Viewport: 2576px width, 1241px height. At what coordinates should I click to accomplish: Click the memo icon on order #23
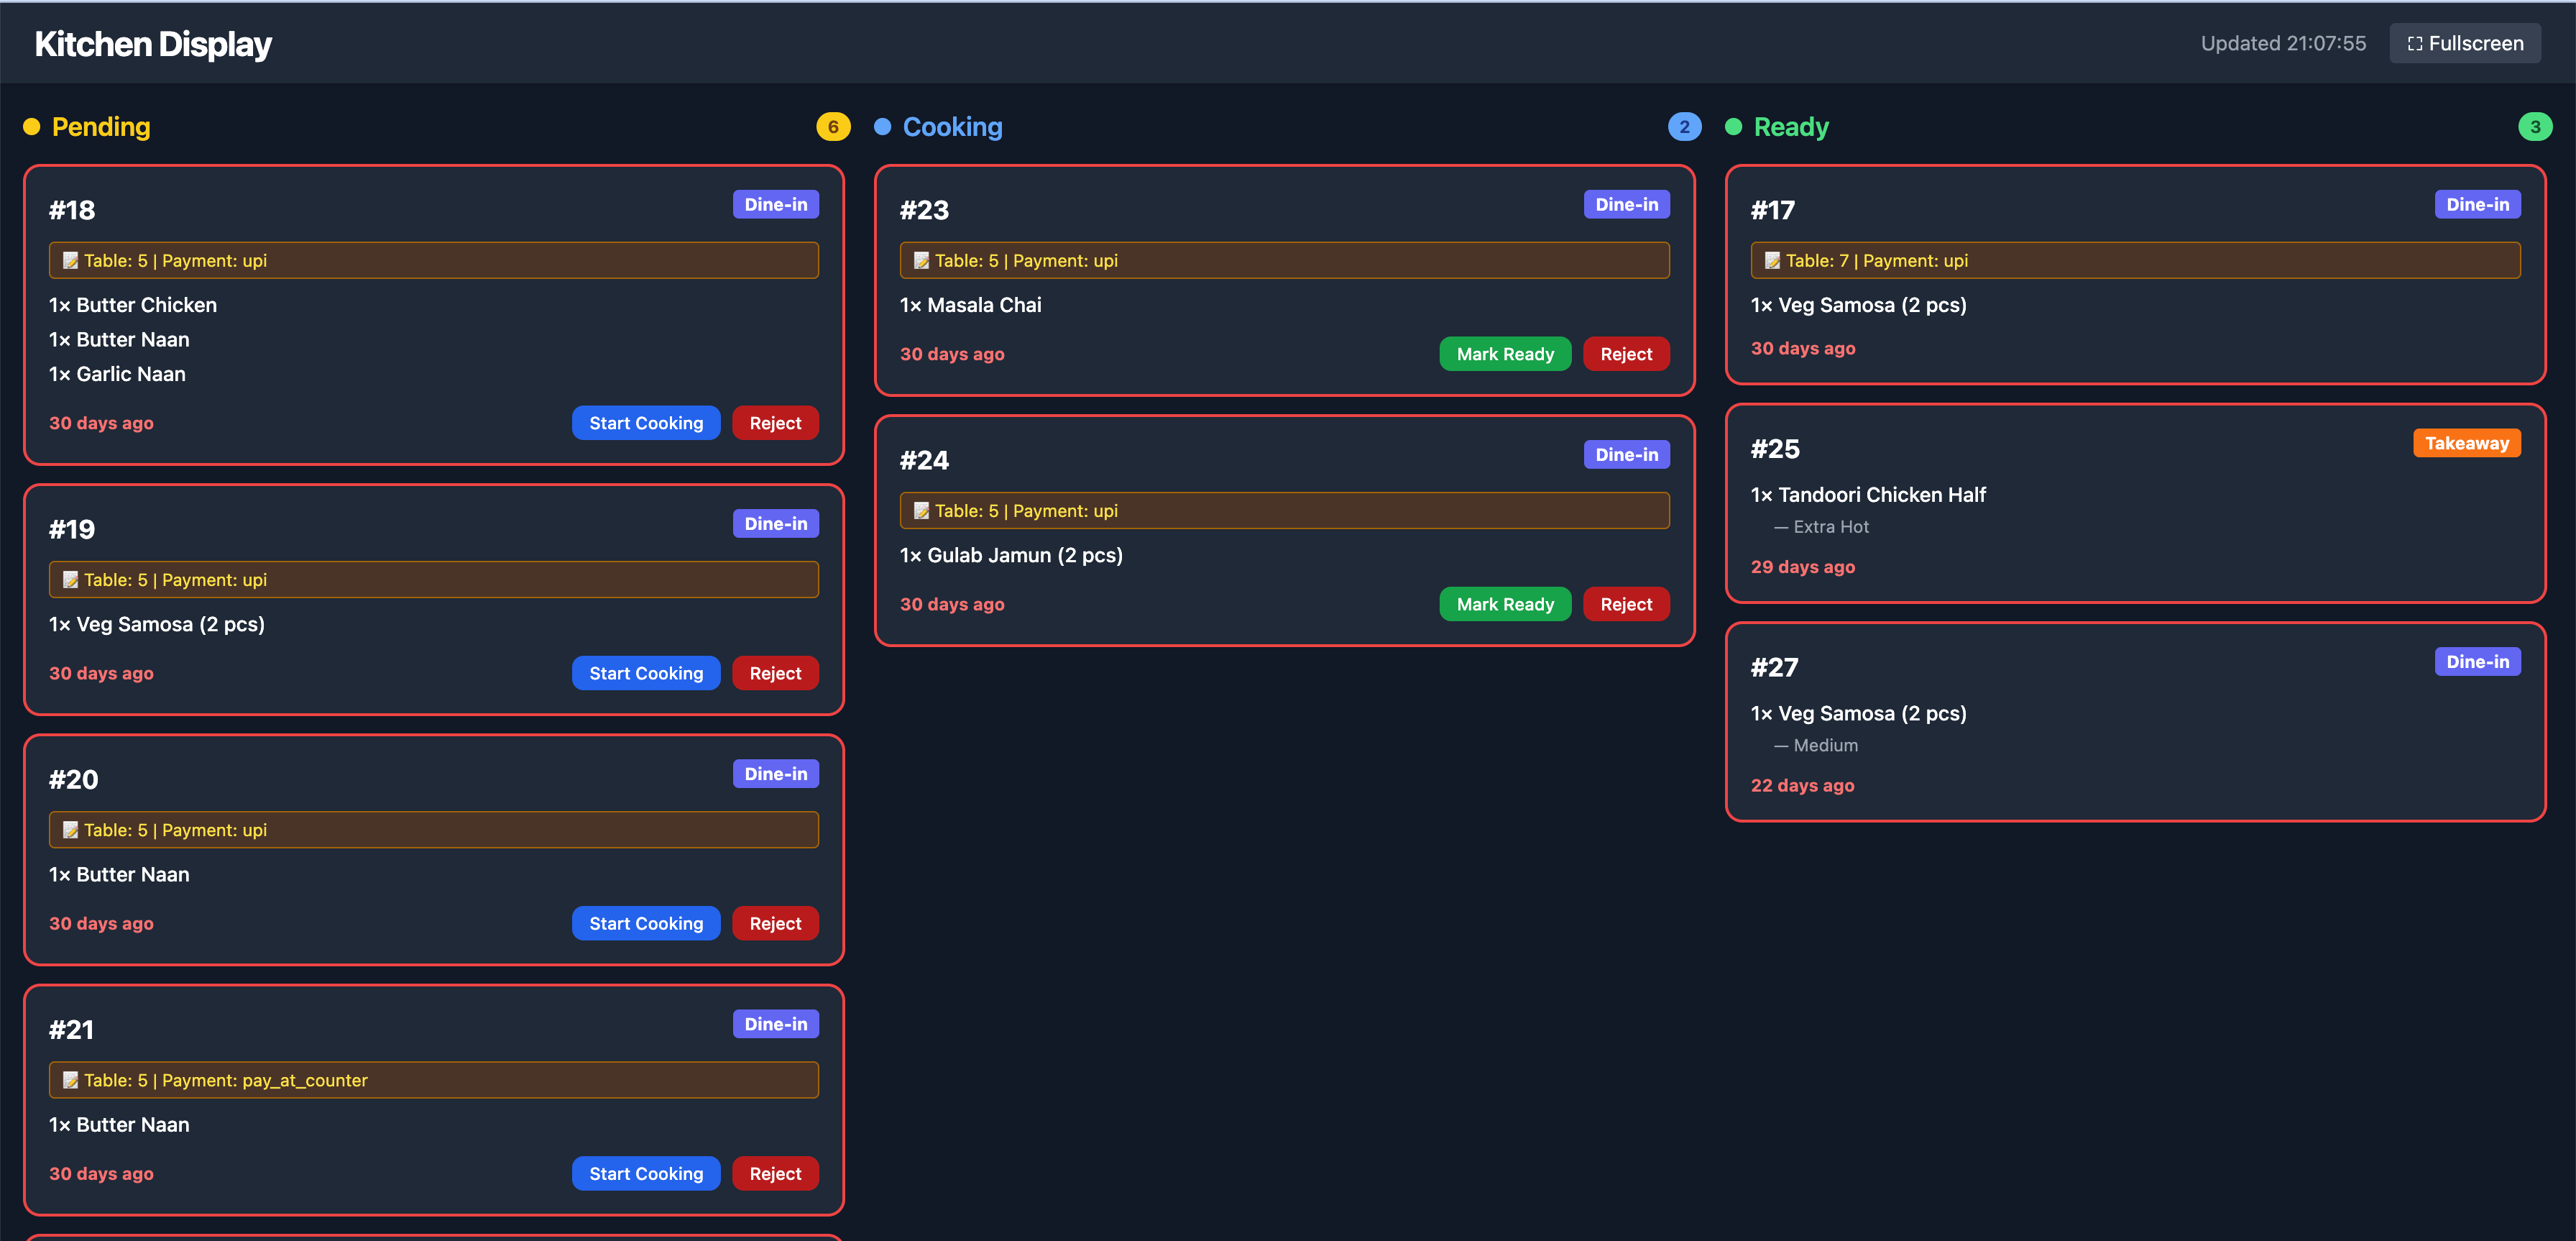(921, 260)
